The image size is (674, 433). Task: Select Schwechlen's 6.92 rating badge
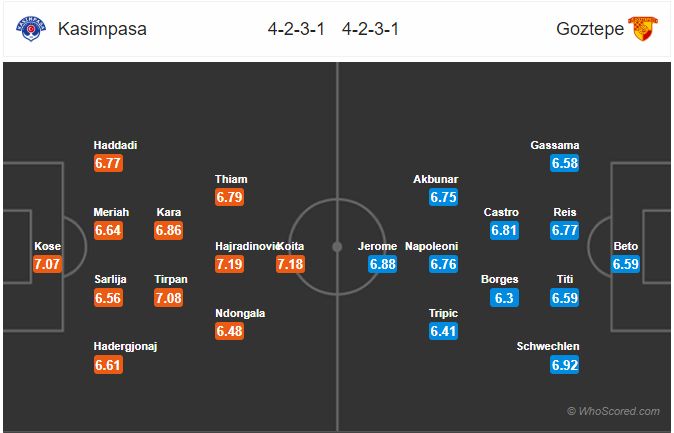click(x=565, y=365)
